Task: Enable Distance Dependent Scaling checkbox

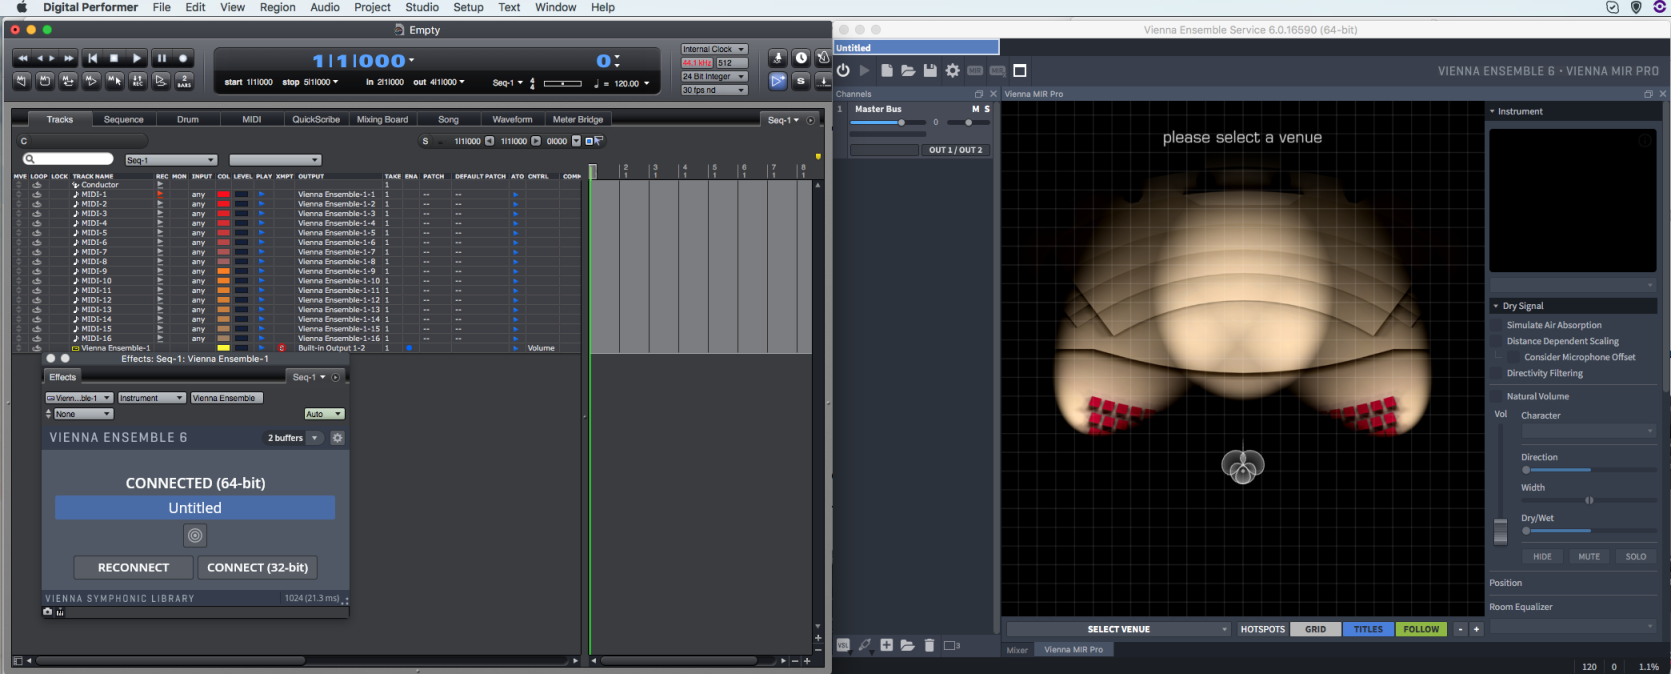Action: point(1498,341)
